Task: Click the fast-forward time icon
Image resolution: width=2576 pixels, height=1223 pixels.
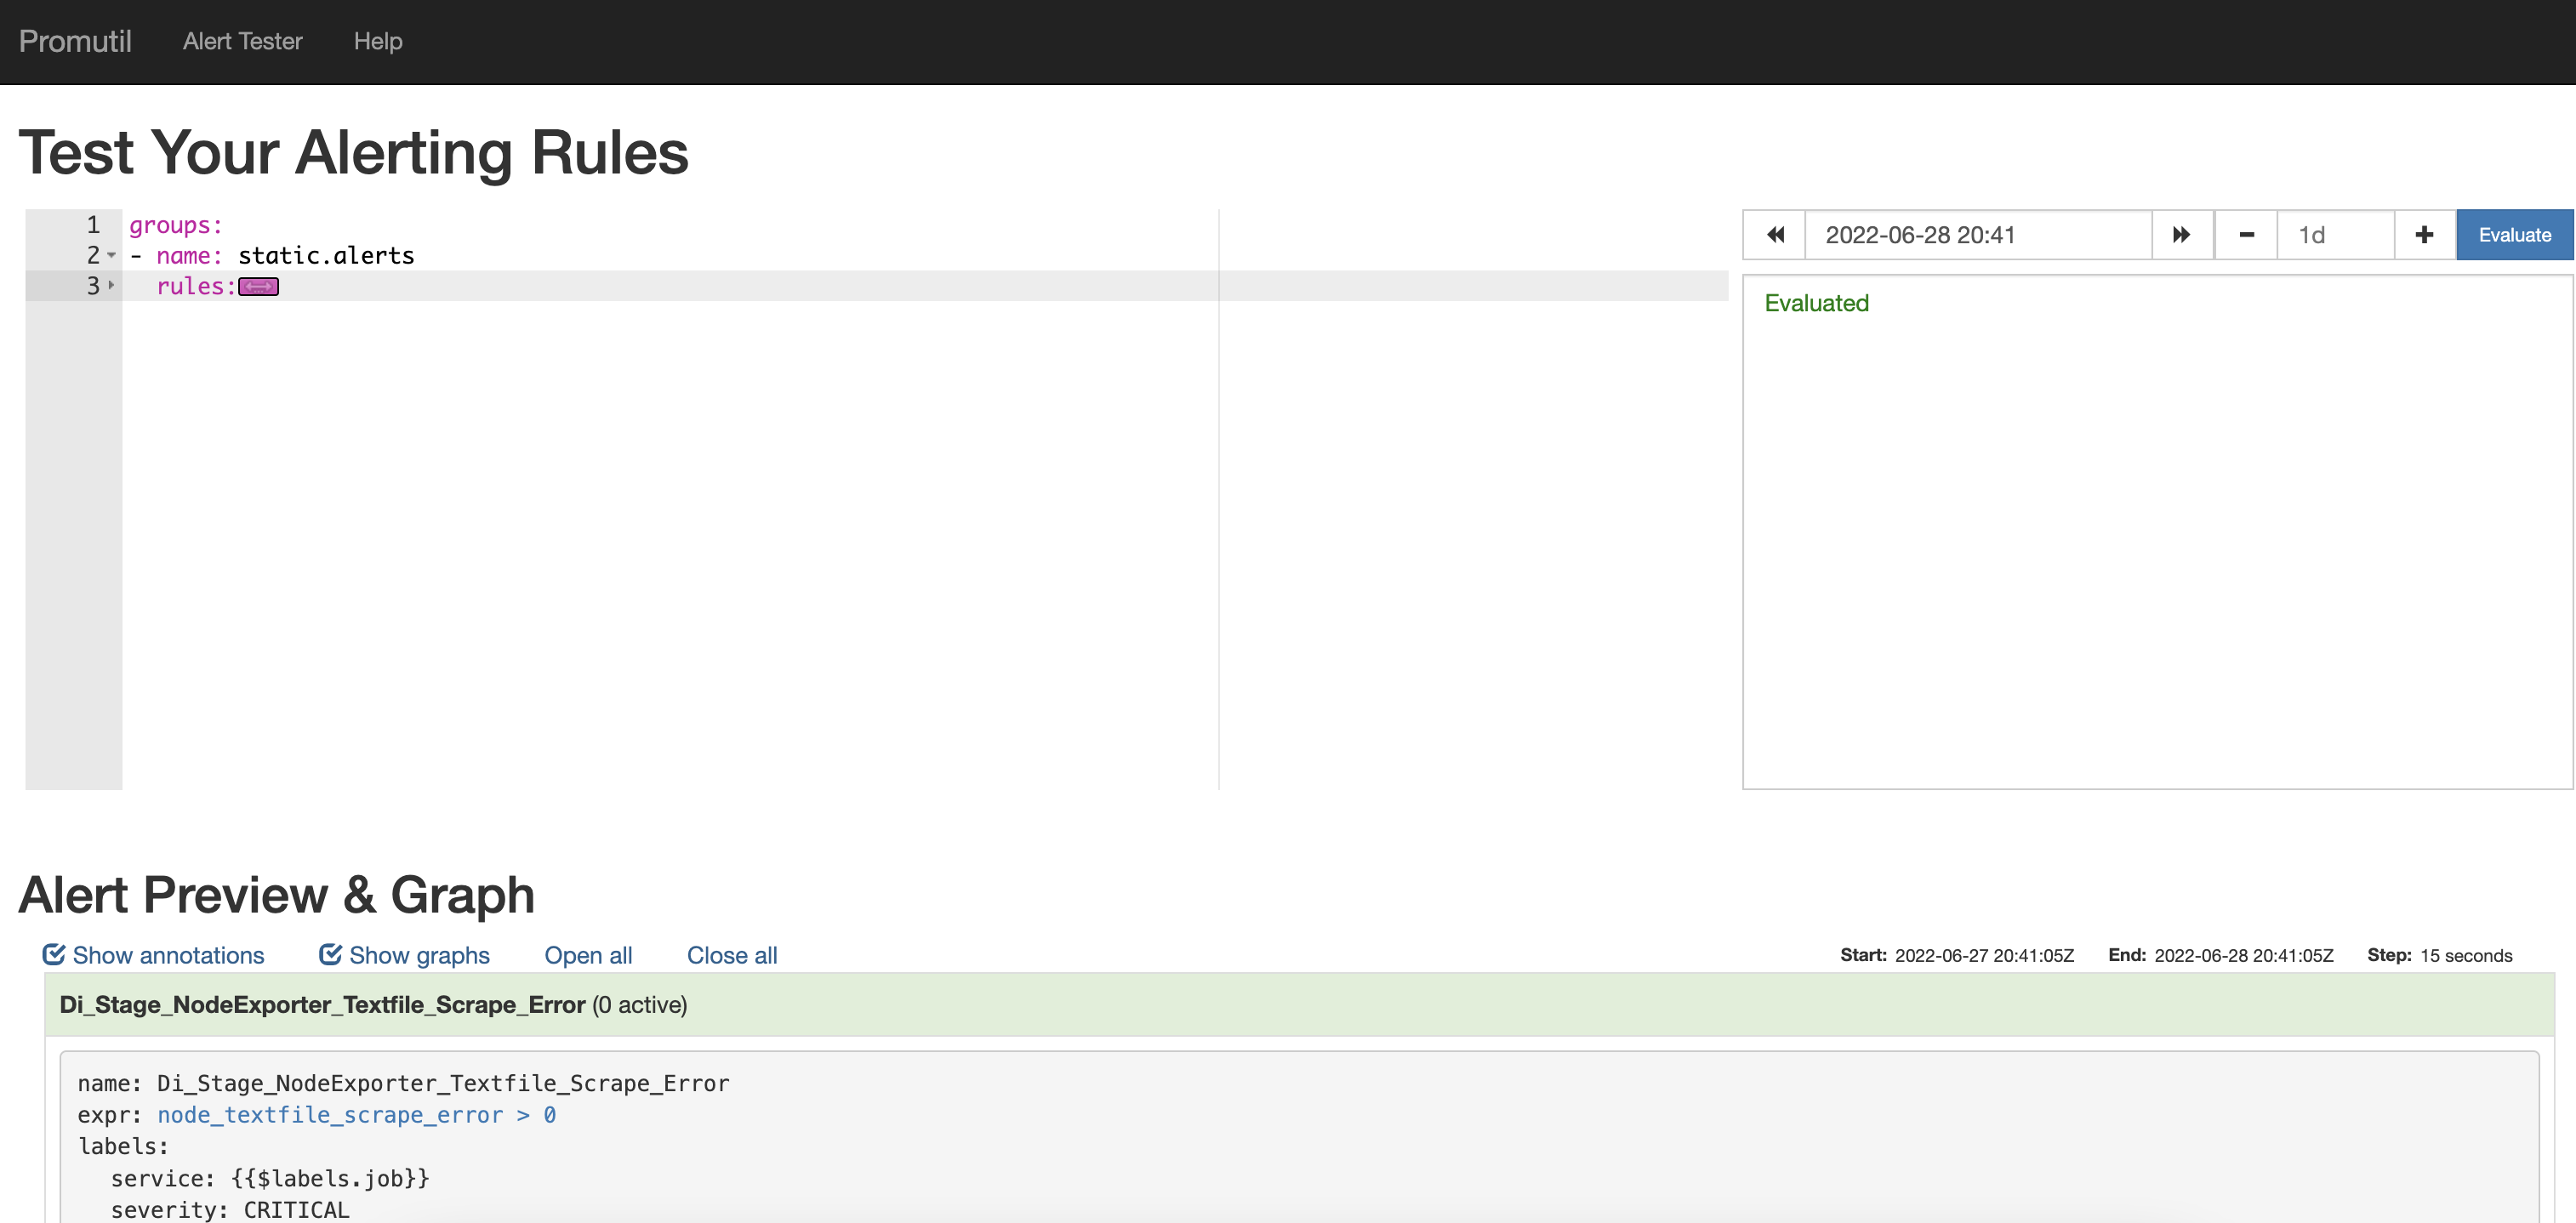Action: point(2181,235)
